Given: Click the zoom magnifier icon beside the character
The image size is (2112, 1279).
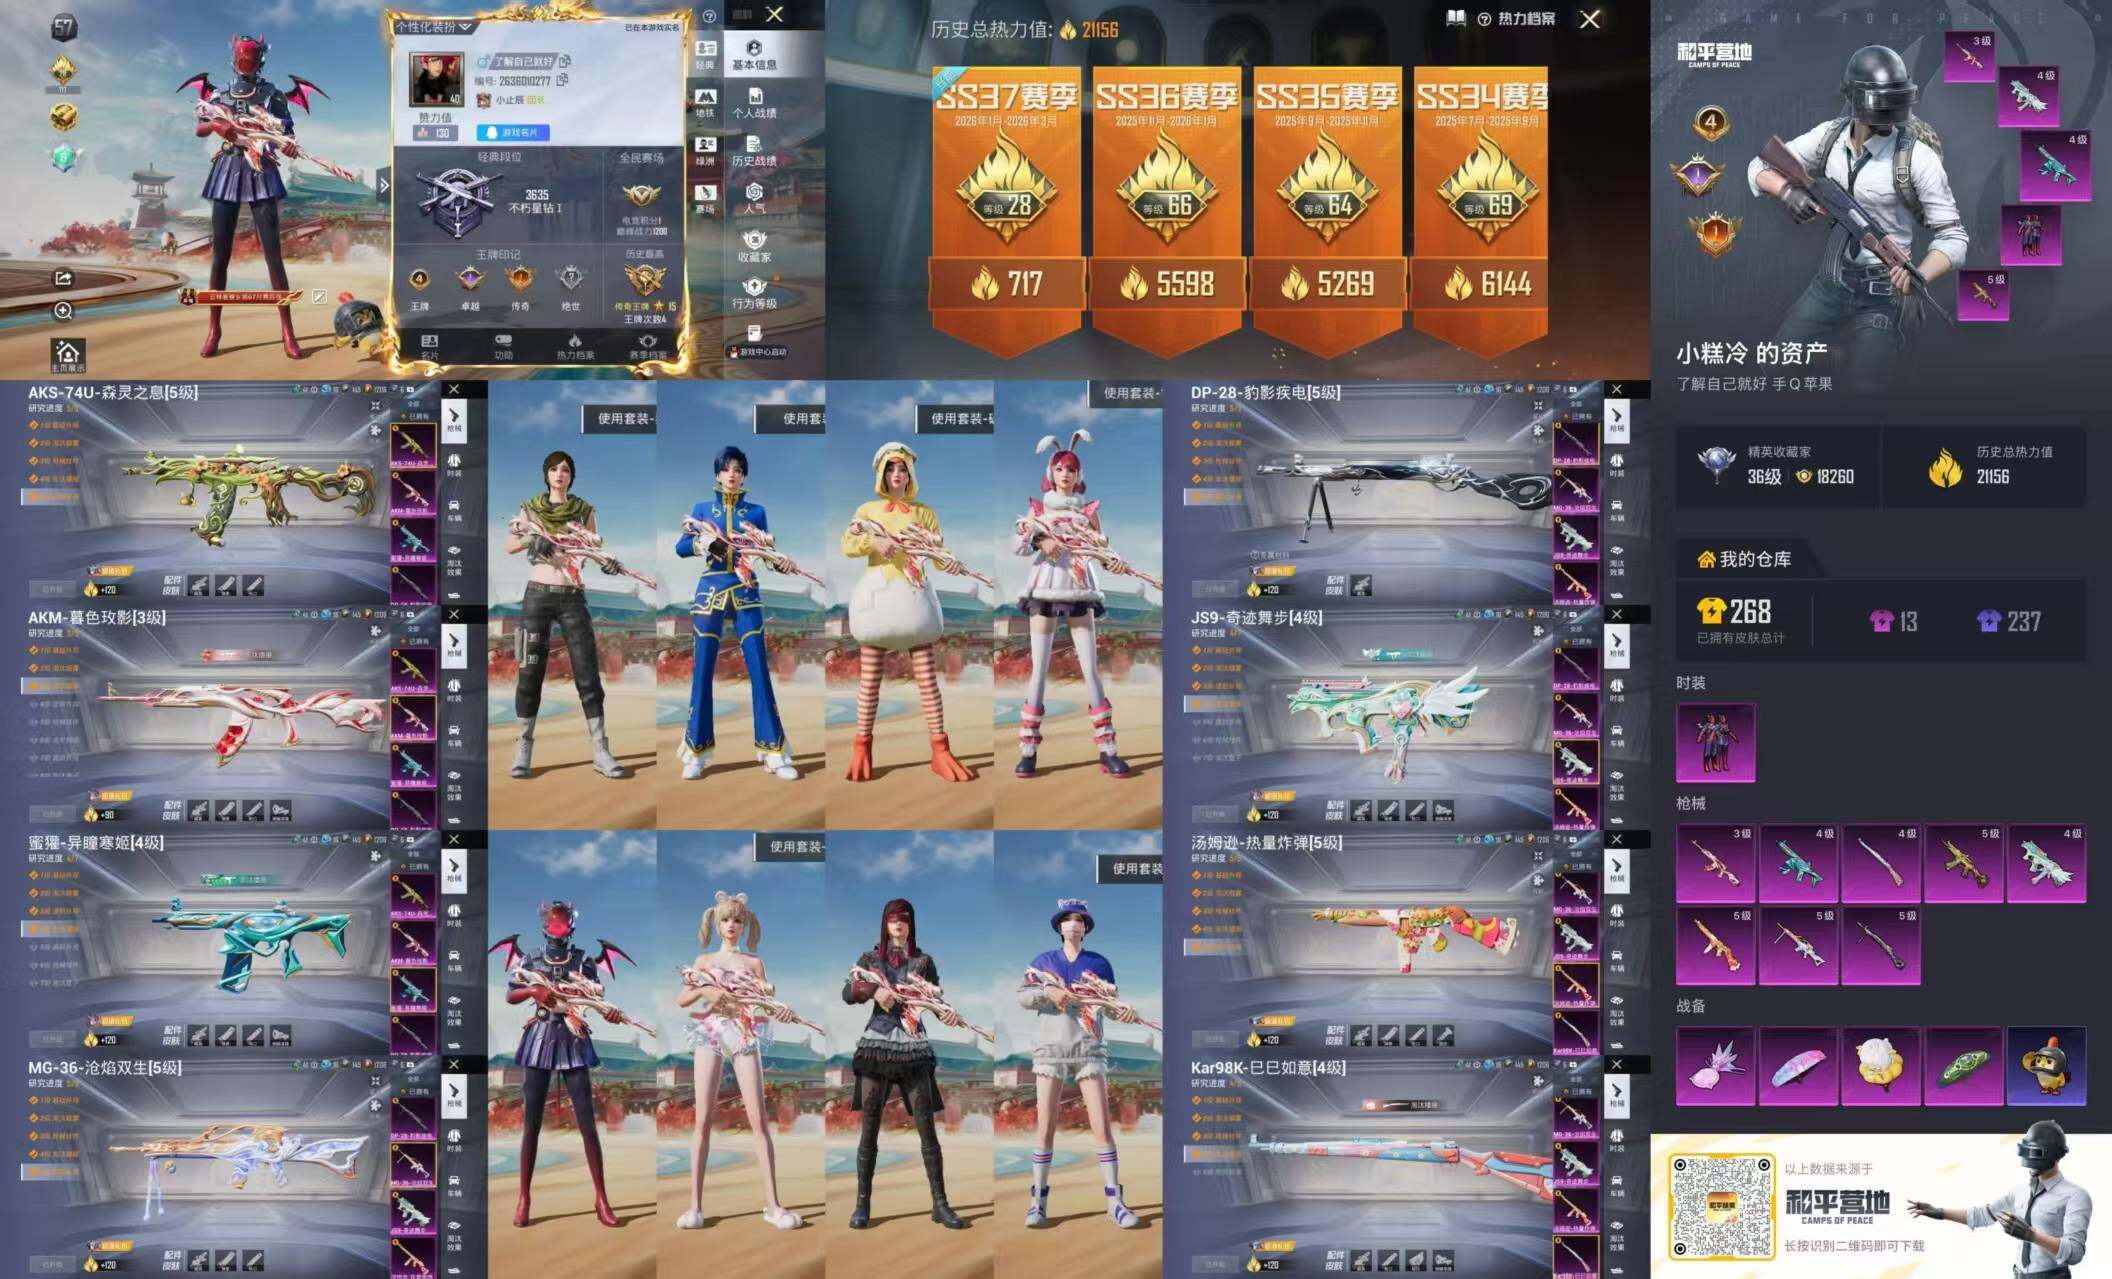Looking at the screenshot, I should 62,311.
